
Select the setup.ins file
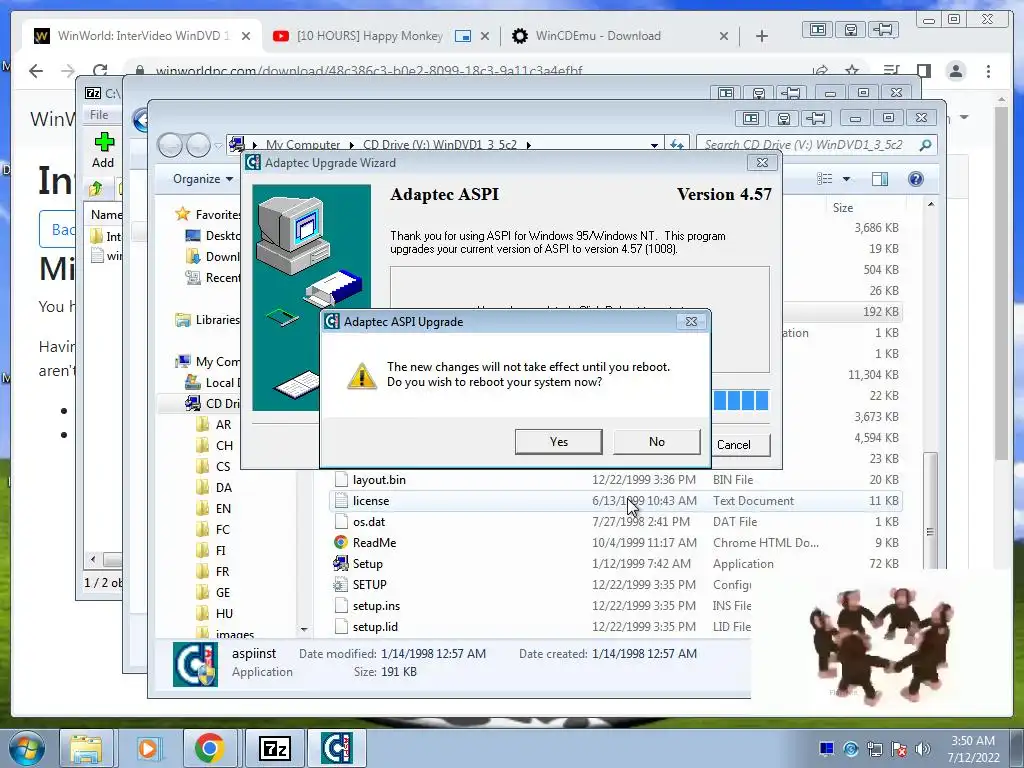coord(542,606)
